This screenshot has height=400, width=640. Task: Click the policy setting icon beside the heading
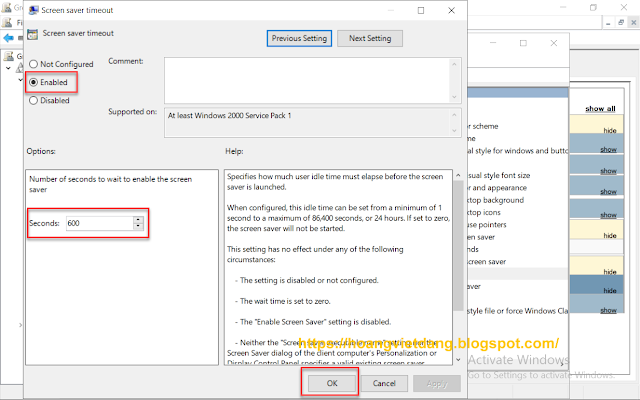[33, 34]
